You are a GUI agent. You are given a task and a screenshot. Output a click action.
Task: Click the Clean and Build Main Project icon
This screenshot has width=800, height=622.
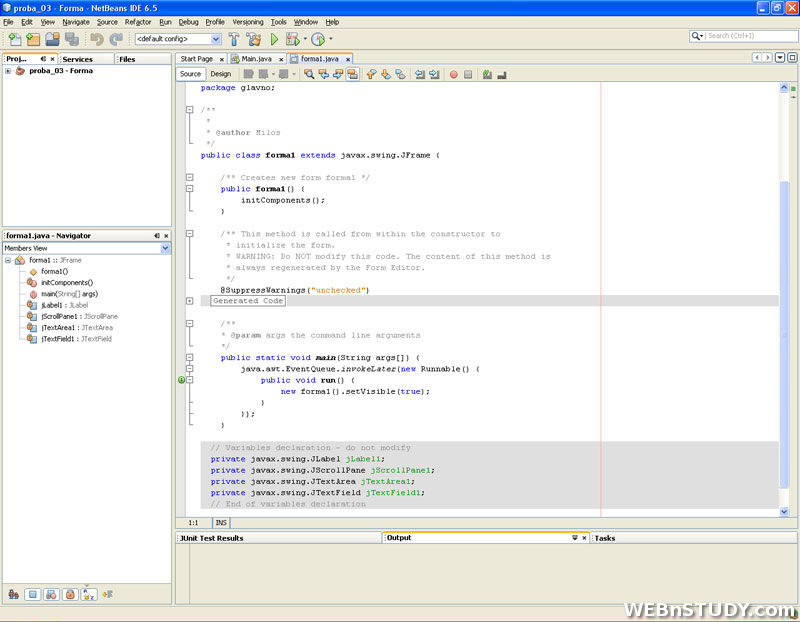[254, 39]
